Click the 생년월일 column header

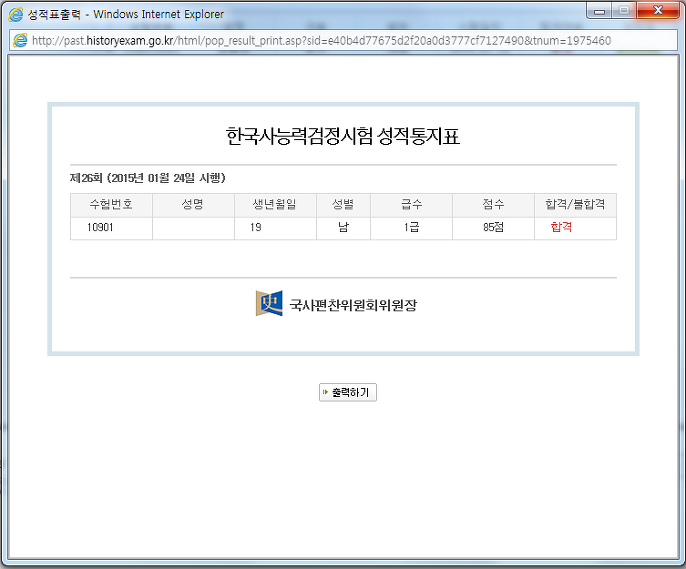(275, 205)
